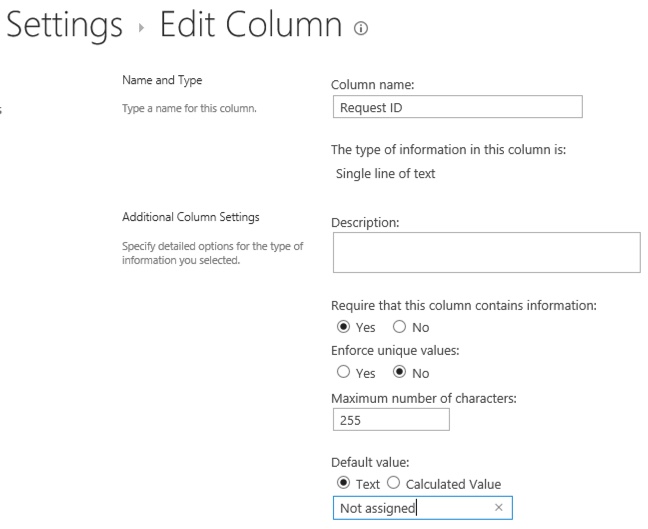Click the Default value field showing Not assigned
Image resolution: width=648 pixels, height=529 pixels.
pyautogui.click(x=410, y=509)
